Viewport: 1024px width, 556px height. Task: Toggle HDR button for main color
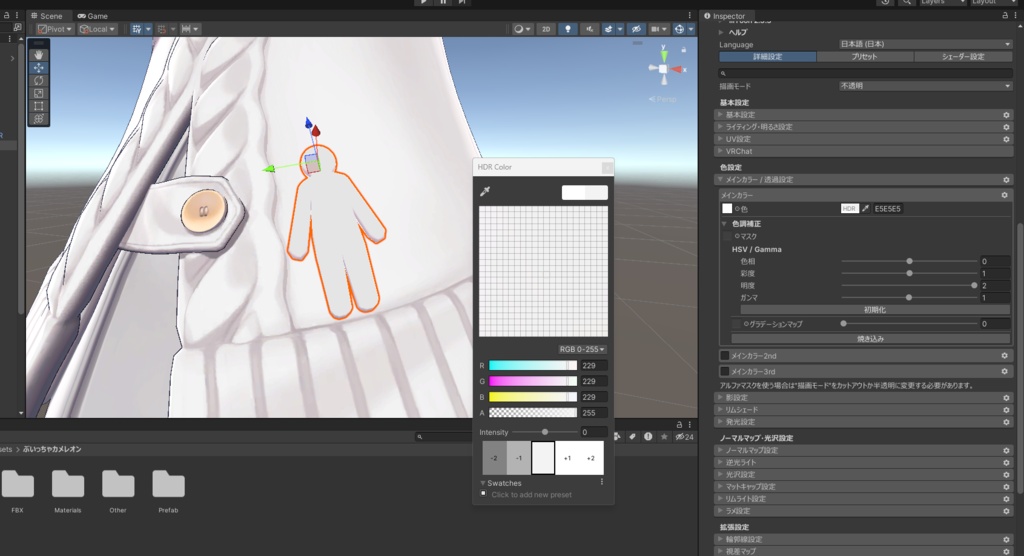(x=849, y=208)
